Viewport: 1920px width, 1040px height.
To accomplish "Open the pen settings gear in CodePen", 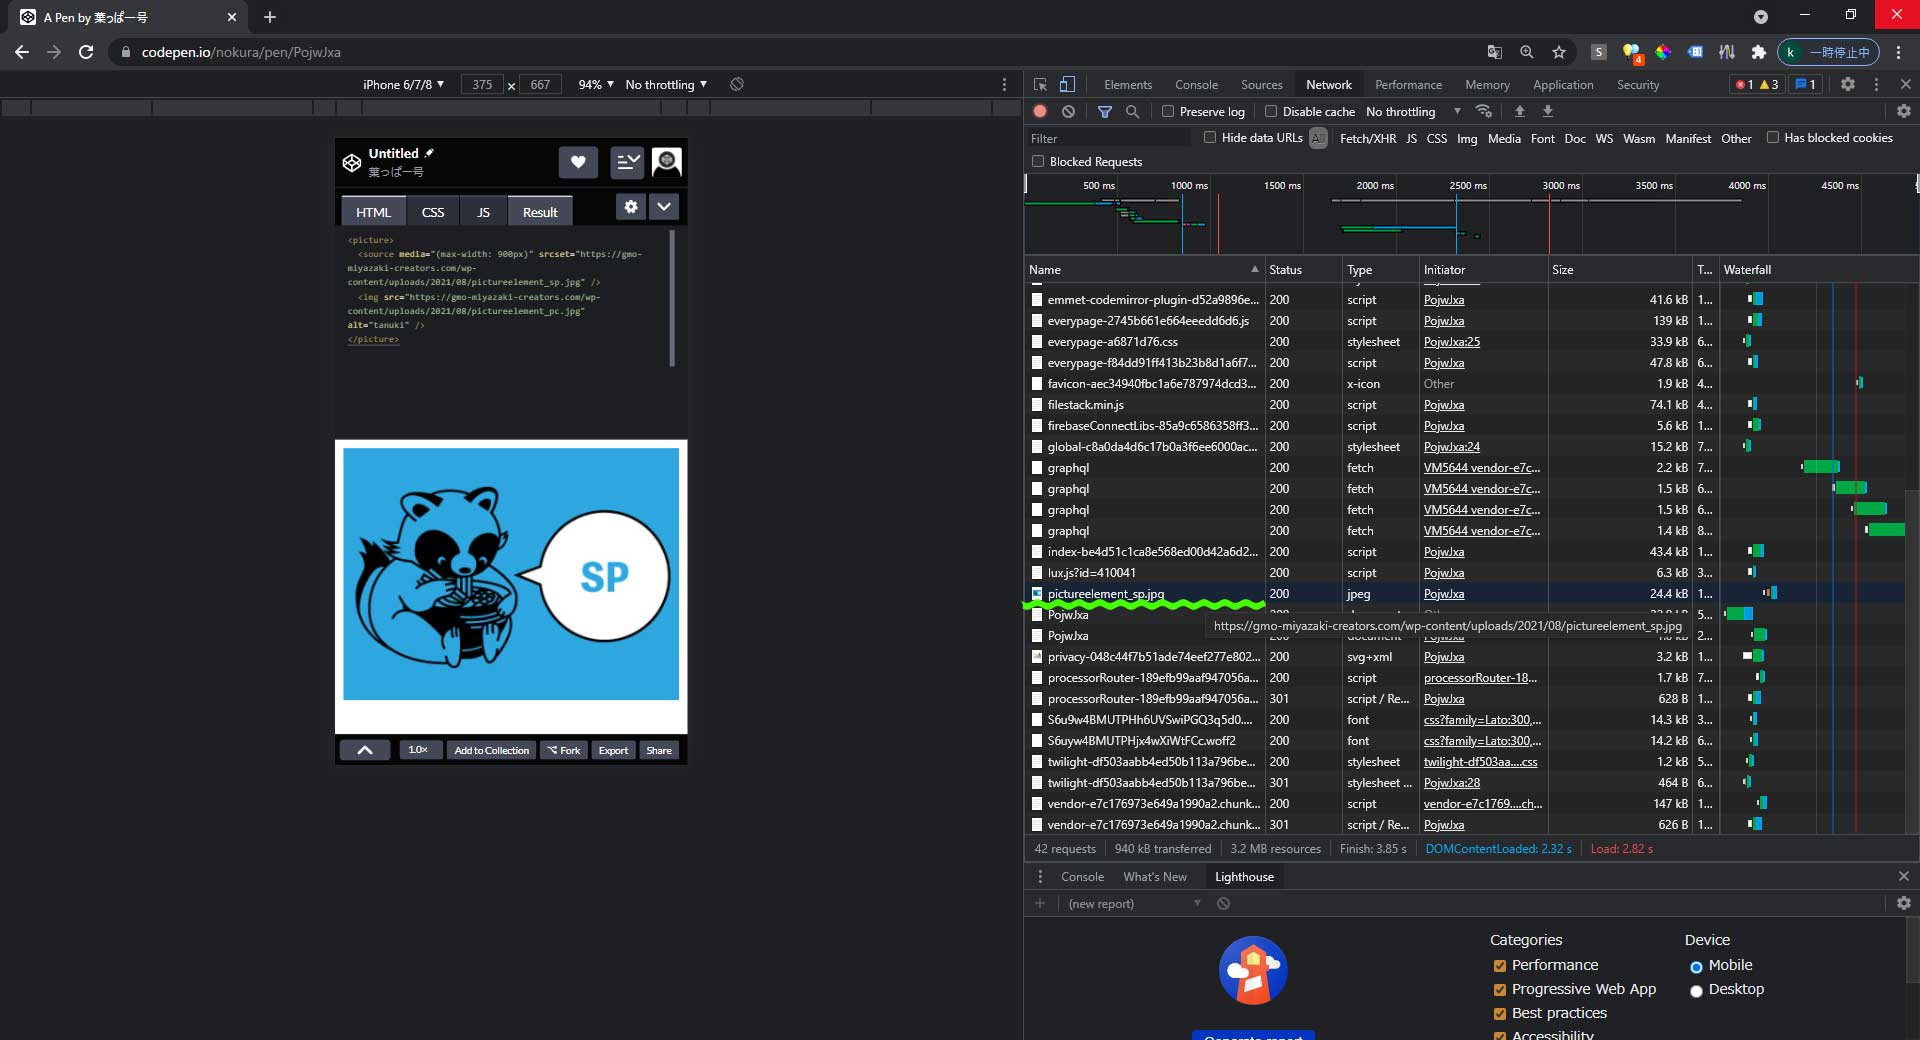I will click(631, 207).
